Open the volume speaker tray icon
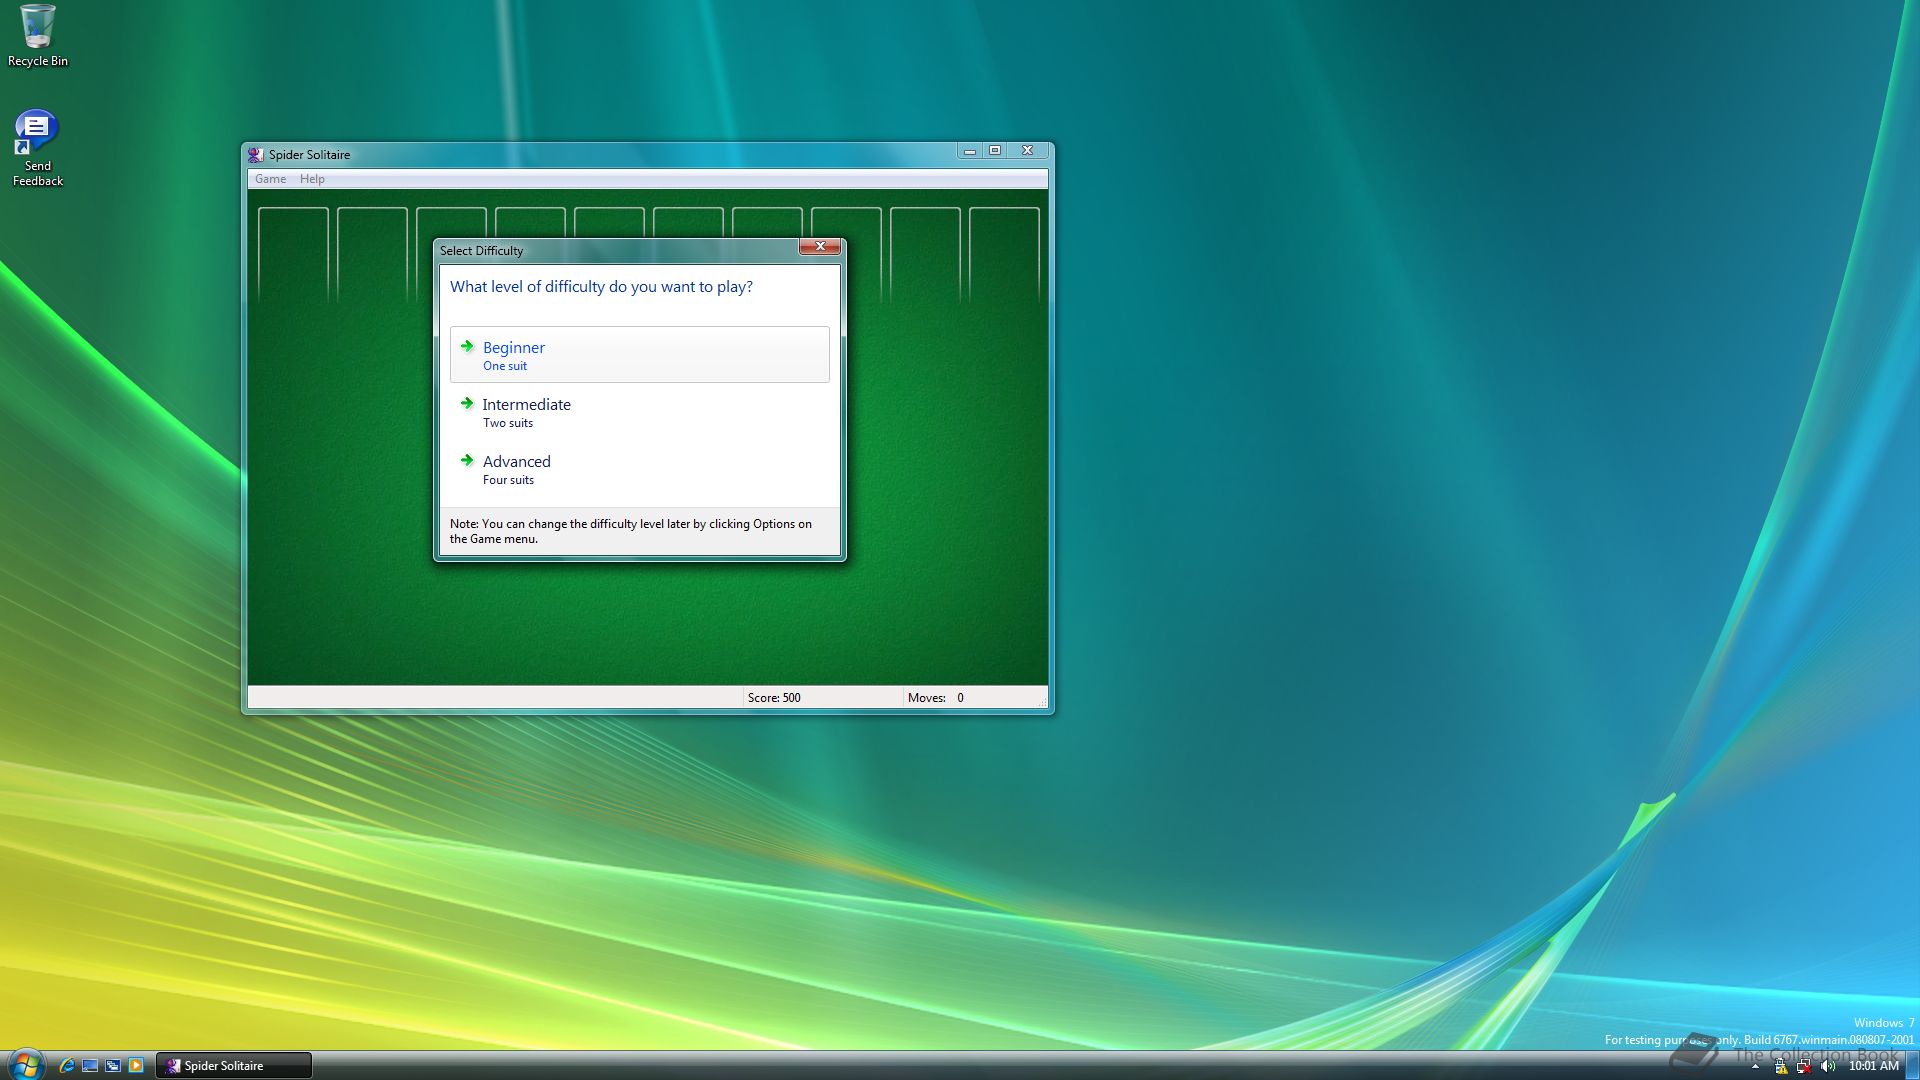This screenshot has height=1080, width=1920. click(1828, 1066)
